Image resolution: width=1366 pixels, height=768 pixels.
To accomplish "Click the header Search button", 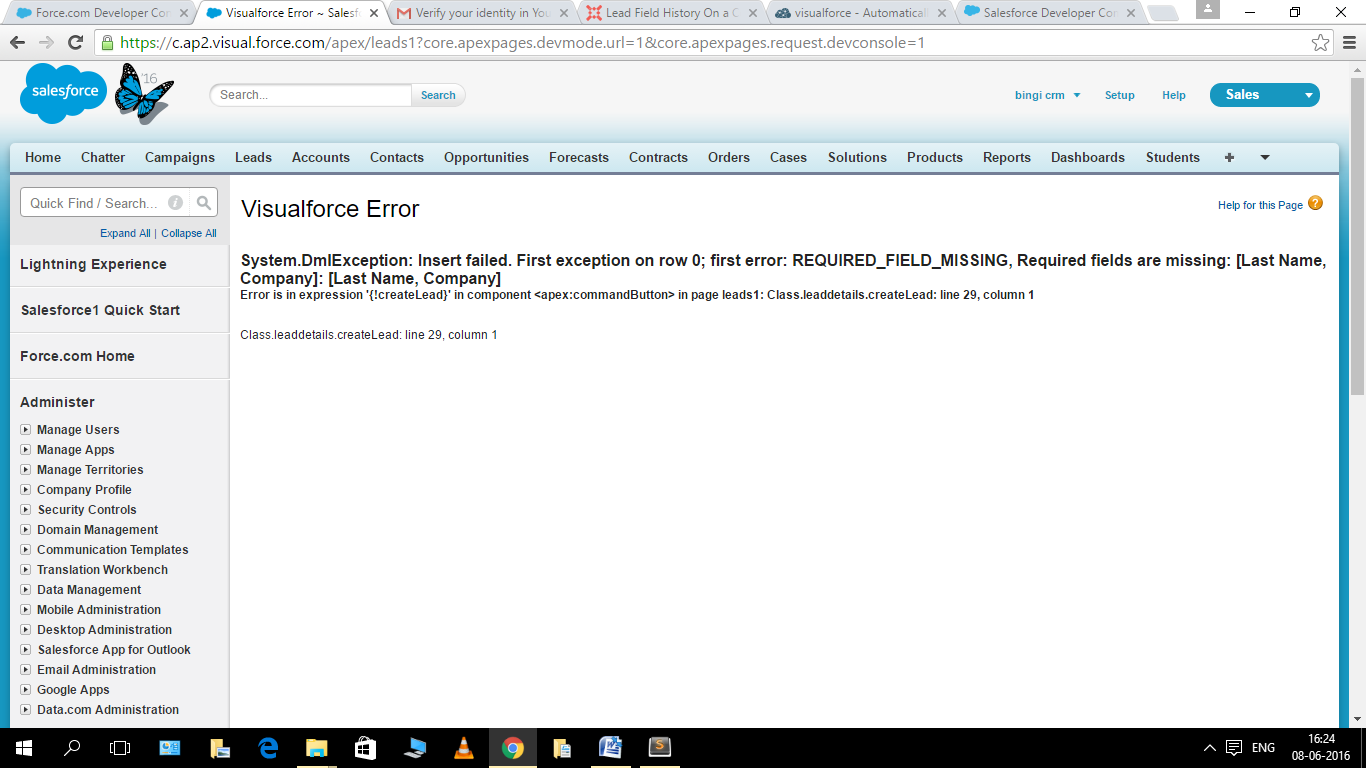I will pos(438,95).
